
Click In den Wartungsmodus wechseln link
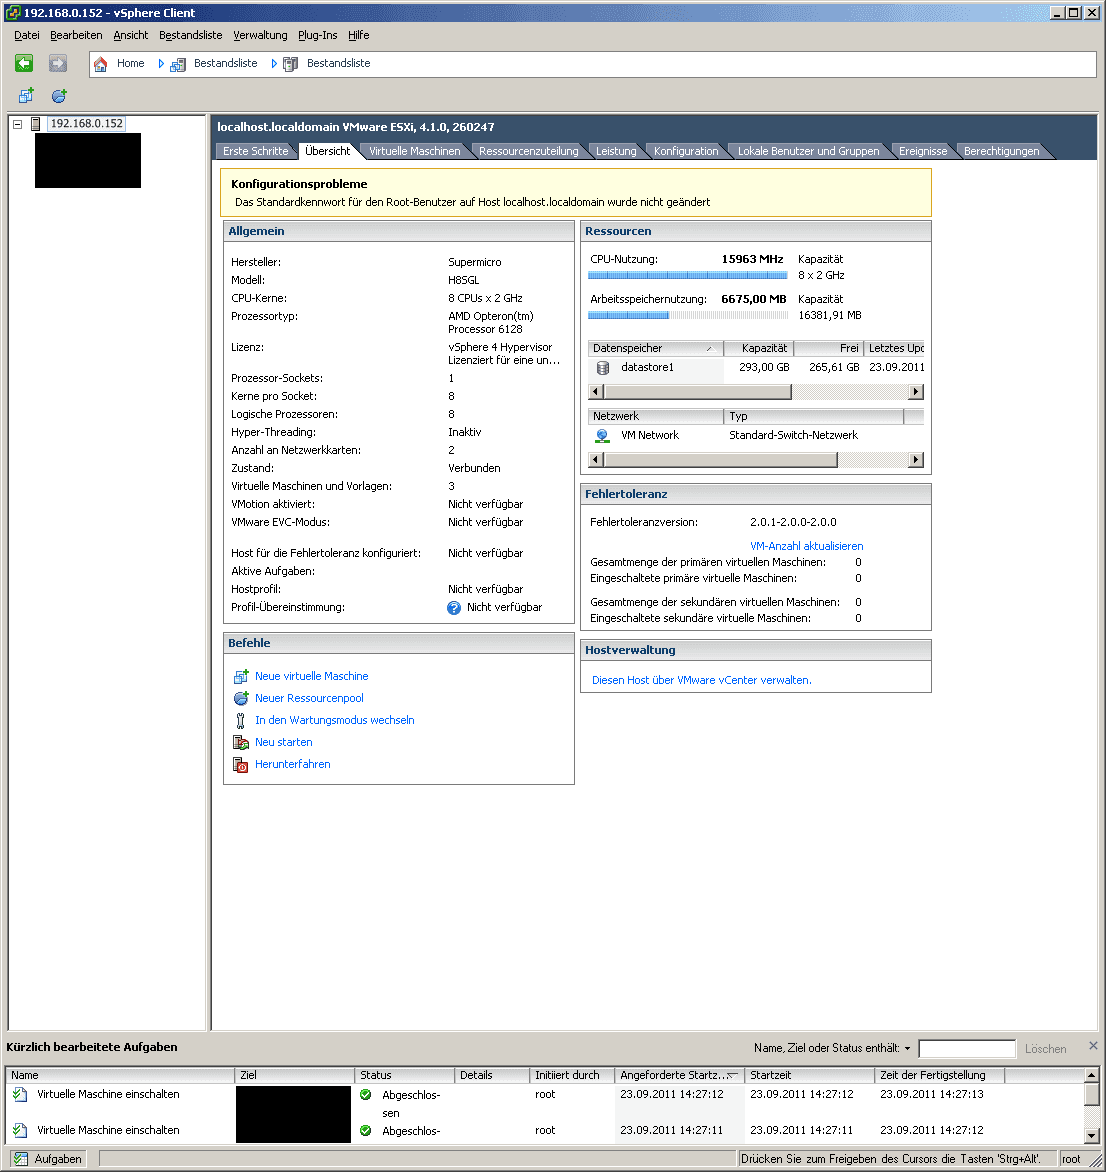click(x=335, y=721)
